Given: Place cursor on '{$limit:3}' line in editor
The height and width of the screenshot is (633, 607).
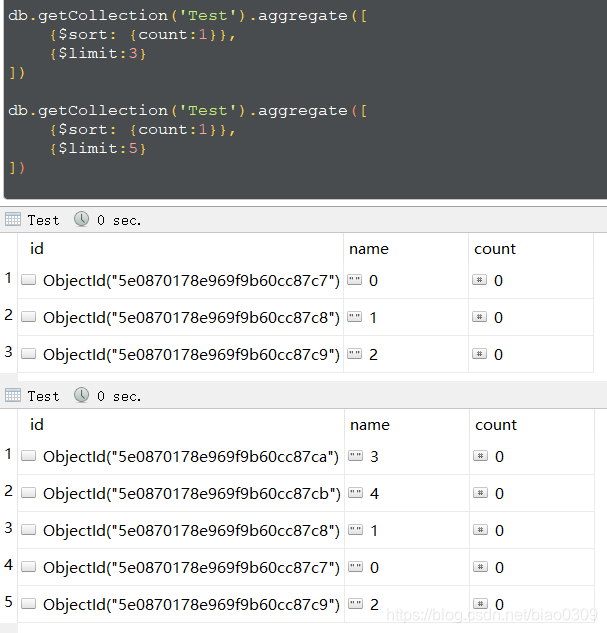Looking at the screenshot, I should point(98,53).
